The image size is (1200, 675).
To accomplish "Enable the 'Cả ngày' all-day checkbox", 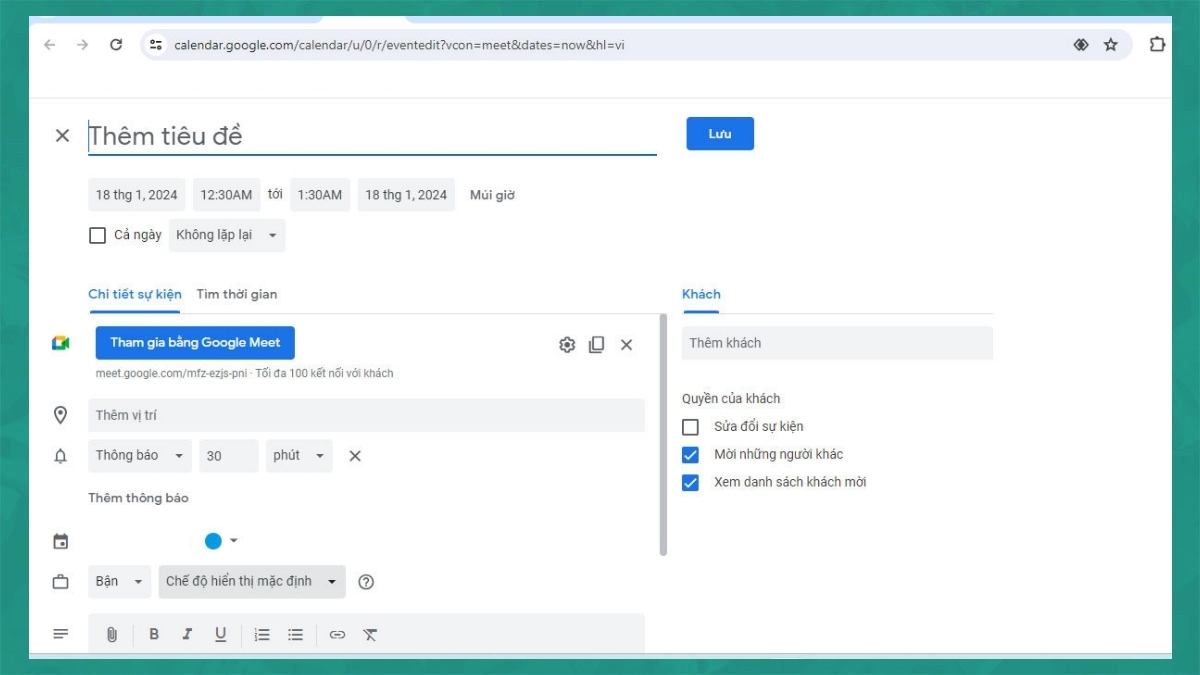I will (97, 235).
